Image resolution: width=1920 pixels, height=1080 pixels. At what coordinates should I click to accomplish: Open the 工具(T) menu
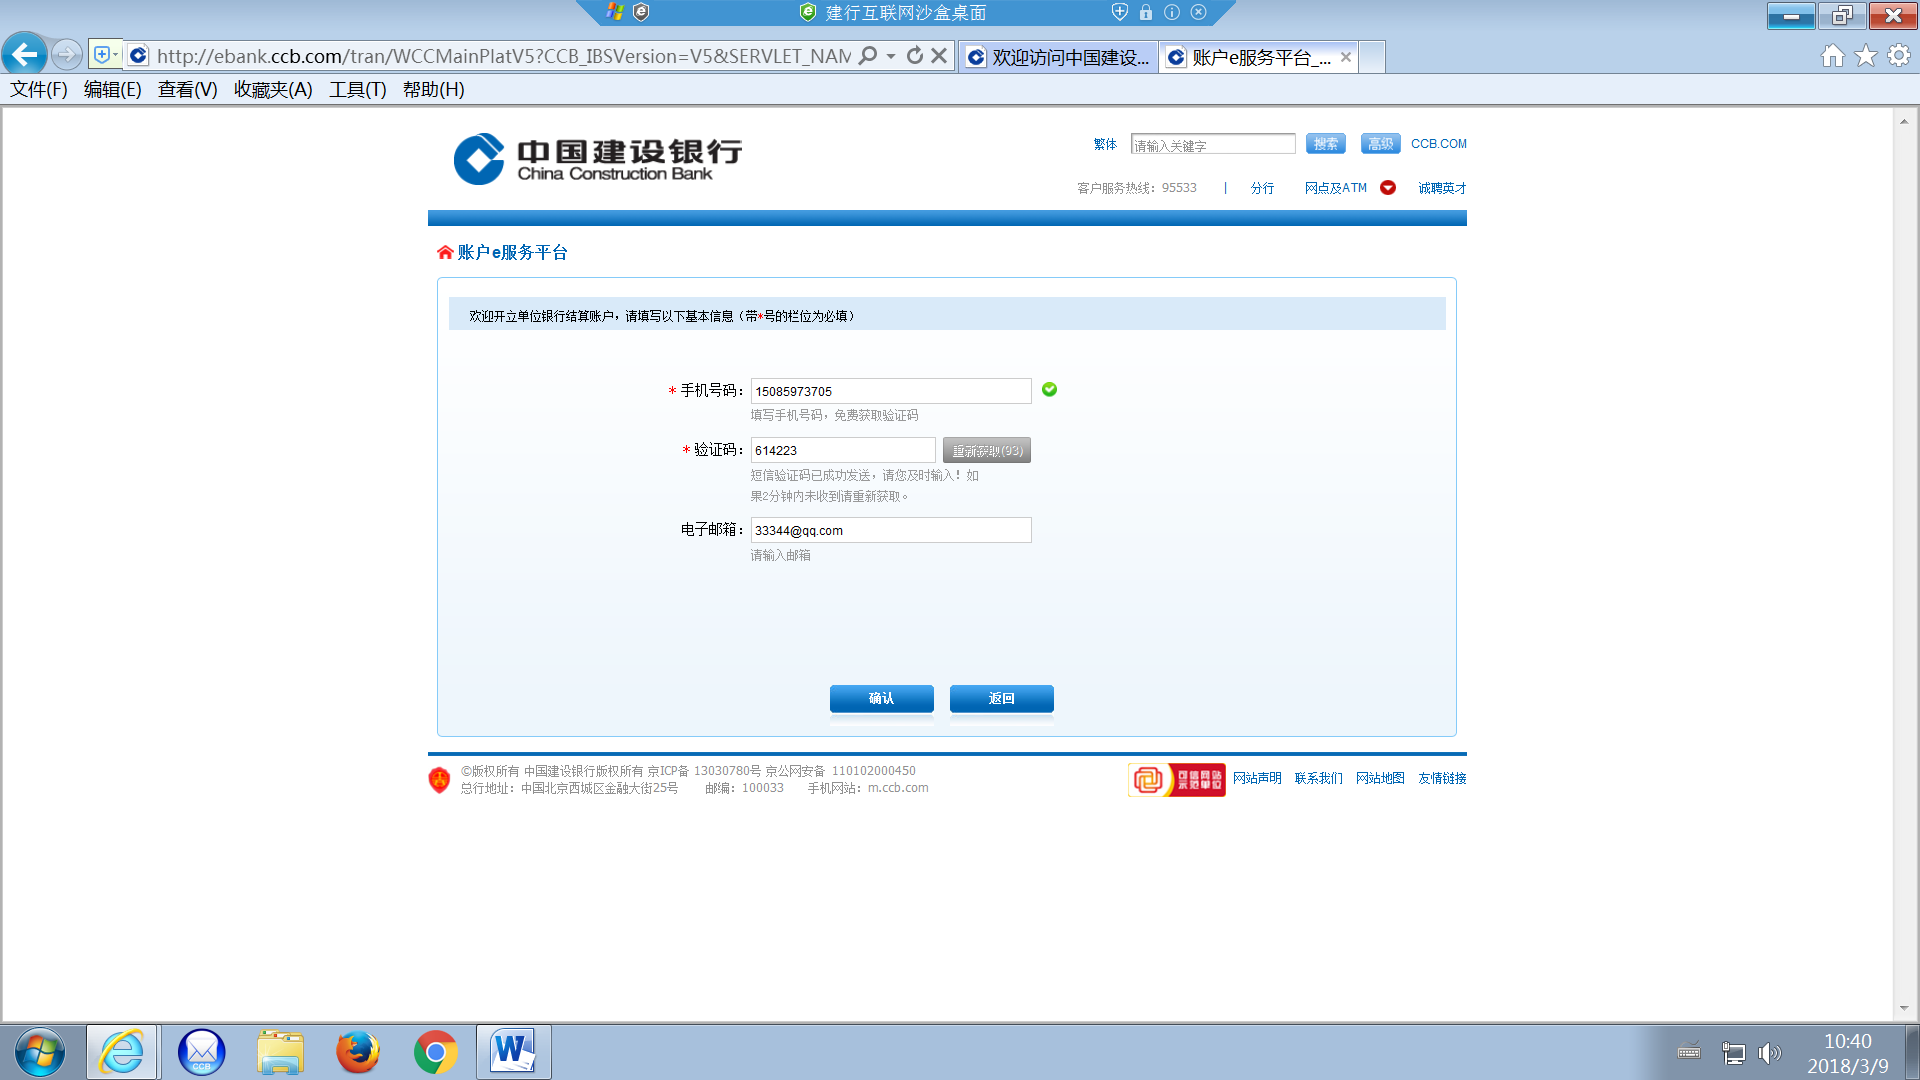tap(357, 90)
